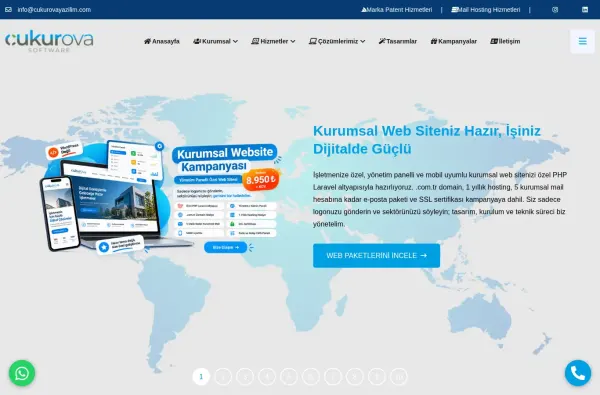Tap the blue phone call button

(578, 373)
